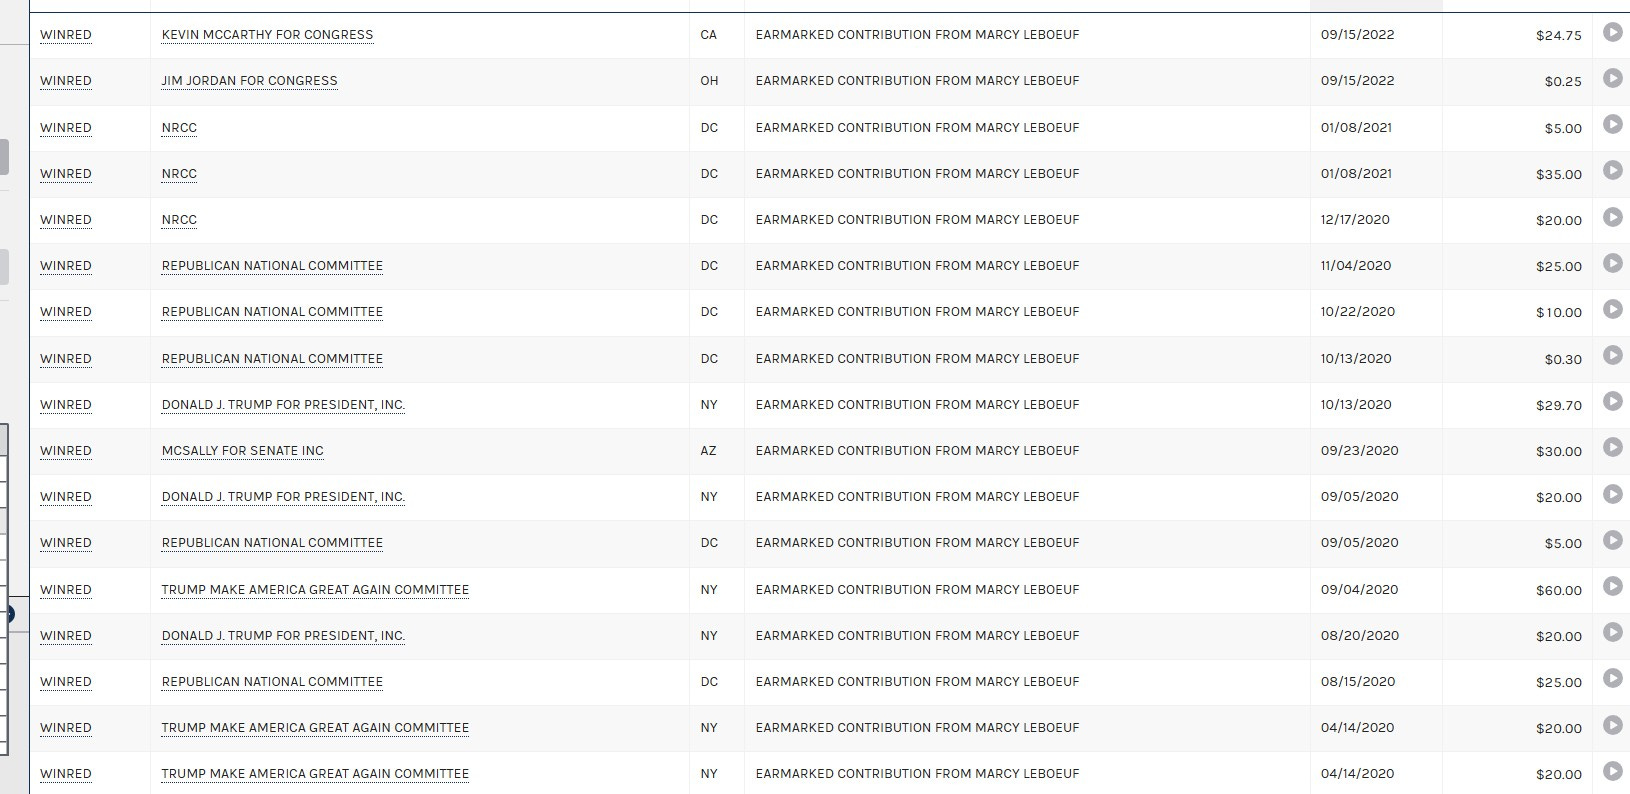
Task: Select earmarked contribution description in Kevin McCarthy row
Action: pos(917,35)
